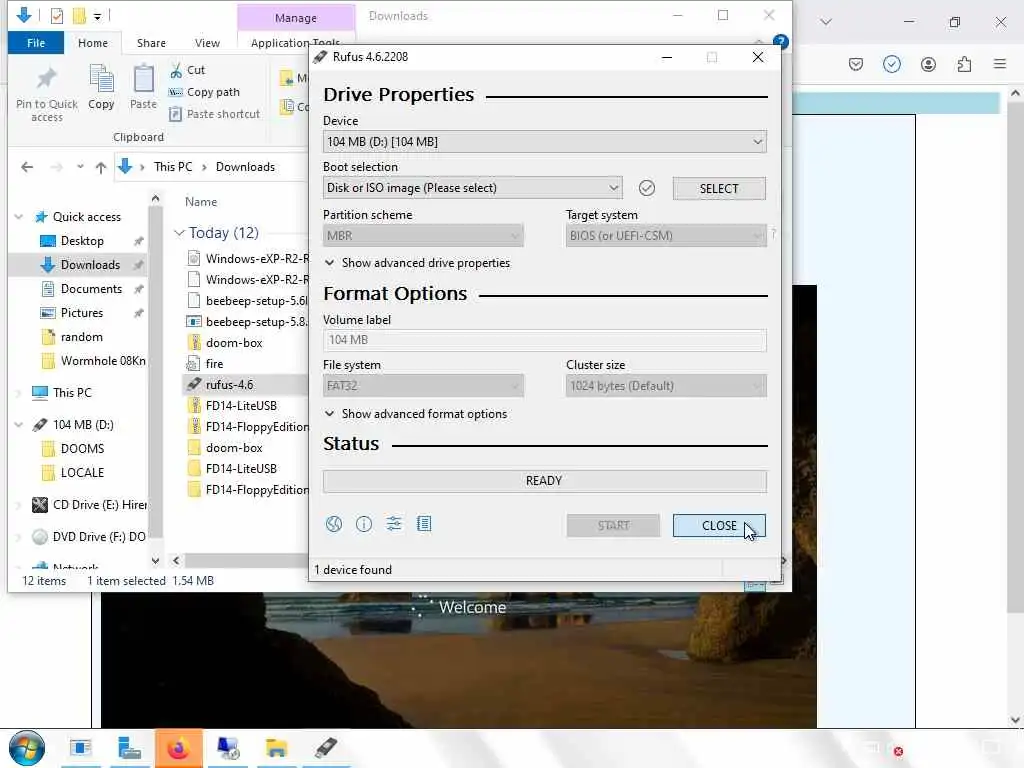The height and width of the screenshot is (768, 1024).
Task: Open Rufus settings sliders icon
Action: [x=394, y=524]
